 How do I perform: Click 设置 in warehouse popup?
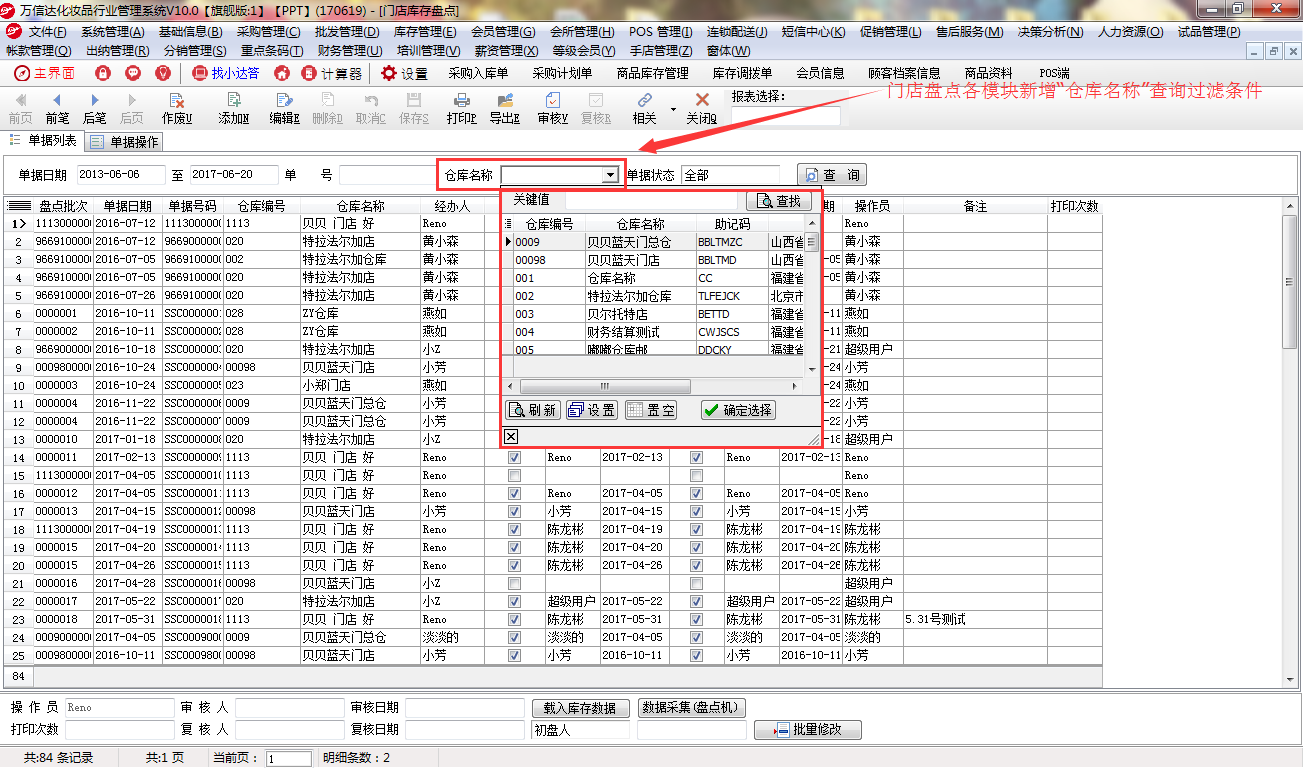[x=591, y=410]
